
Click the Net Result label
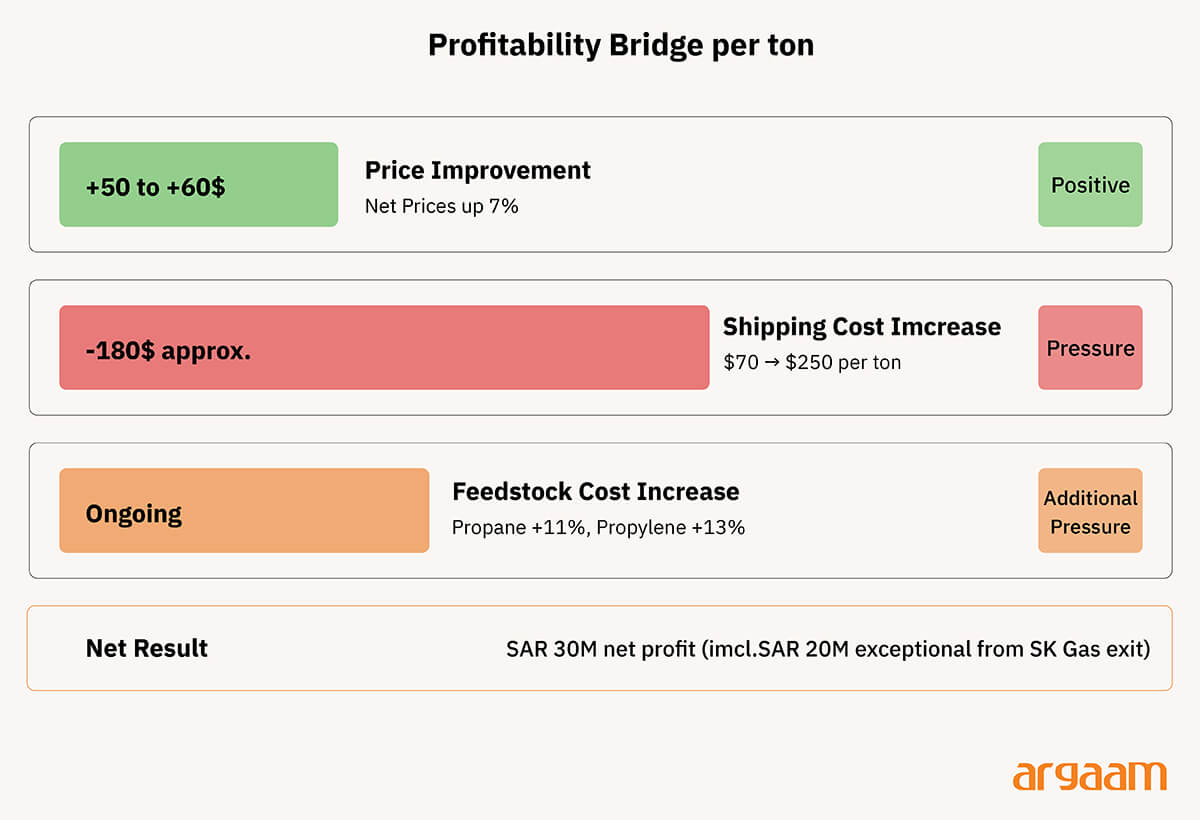[x=147, y=648]
